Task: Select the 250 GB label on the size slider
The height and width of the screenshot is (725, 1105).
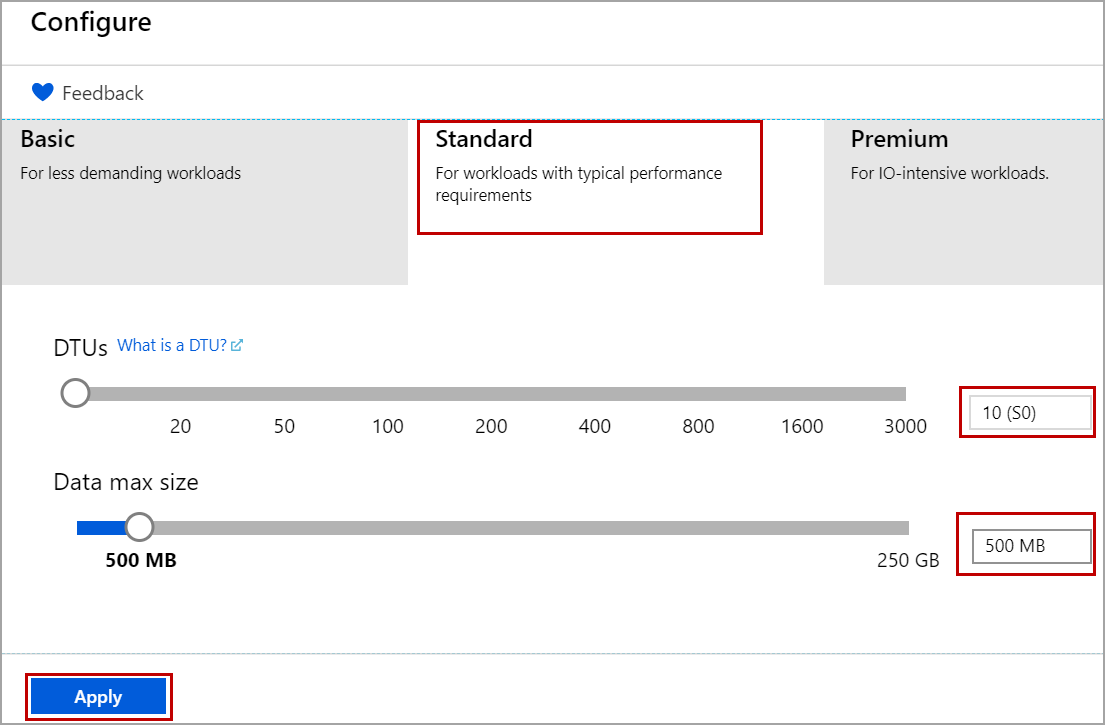Action: 910,560
